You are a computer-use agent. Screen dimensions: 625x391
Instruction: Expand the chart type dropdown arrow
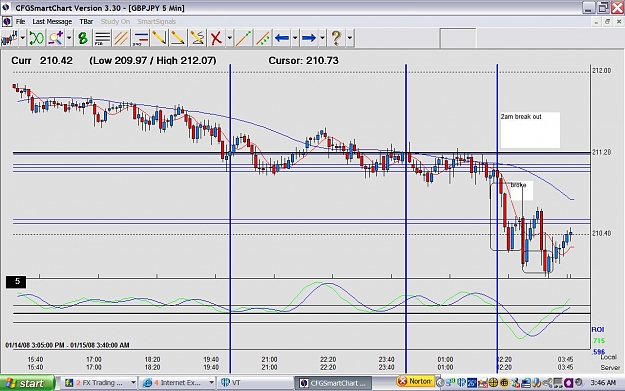click(x=22, y=38)
